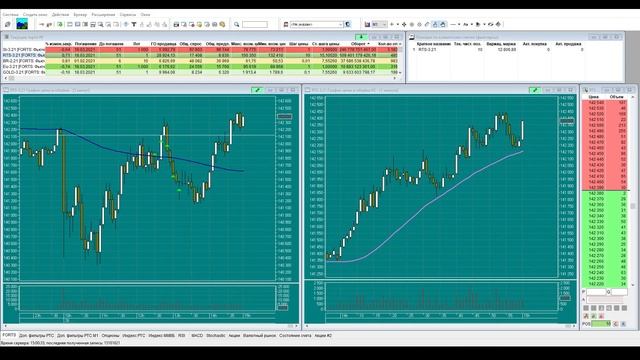
Task: Click RTS-3.21 entry in positions window
Action: [427, 49]
